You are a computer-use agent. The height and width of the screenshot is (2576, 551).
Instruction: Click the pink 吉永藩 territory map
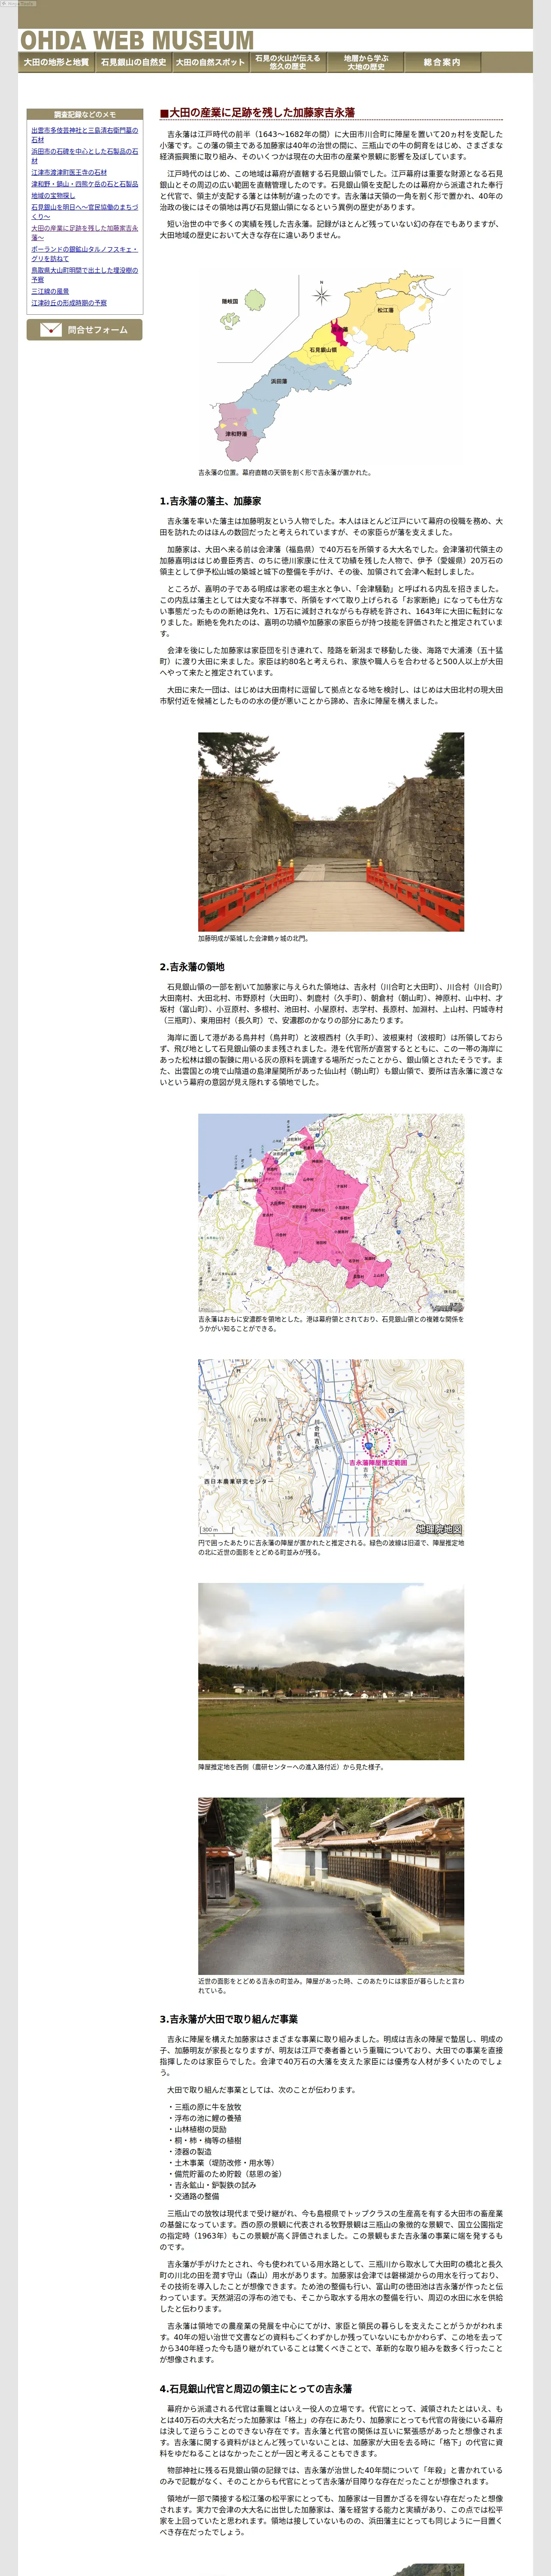(x=331, y=1213)
